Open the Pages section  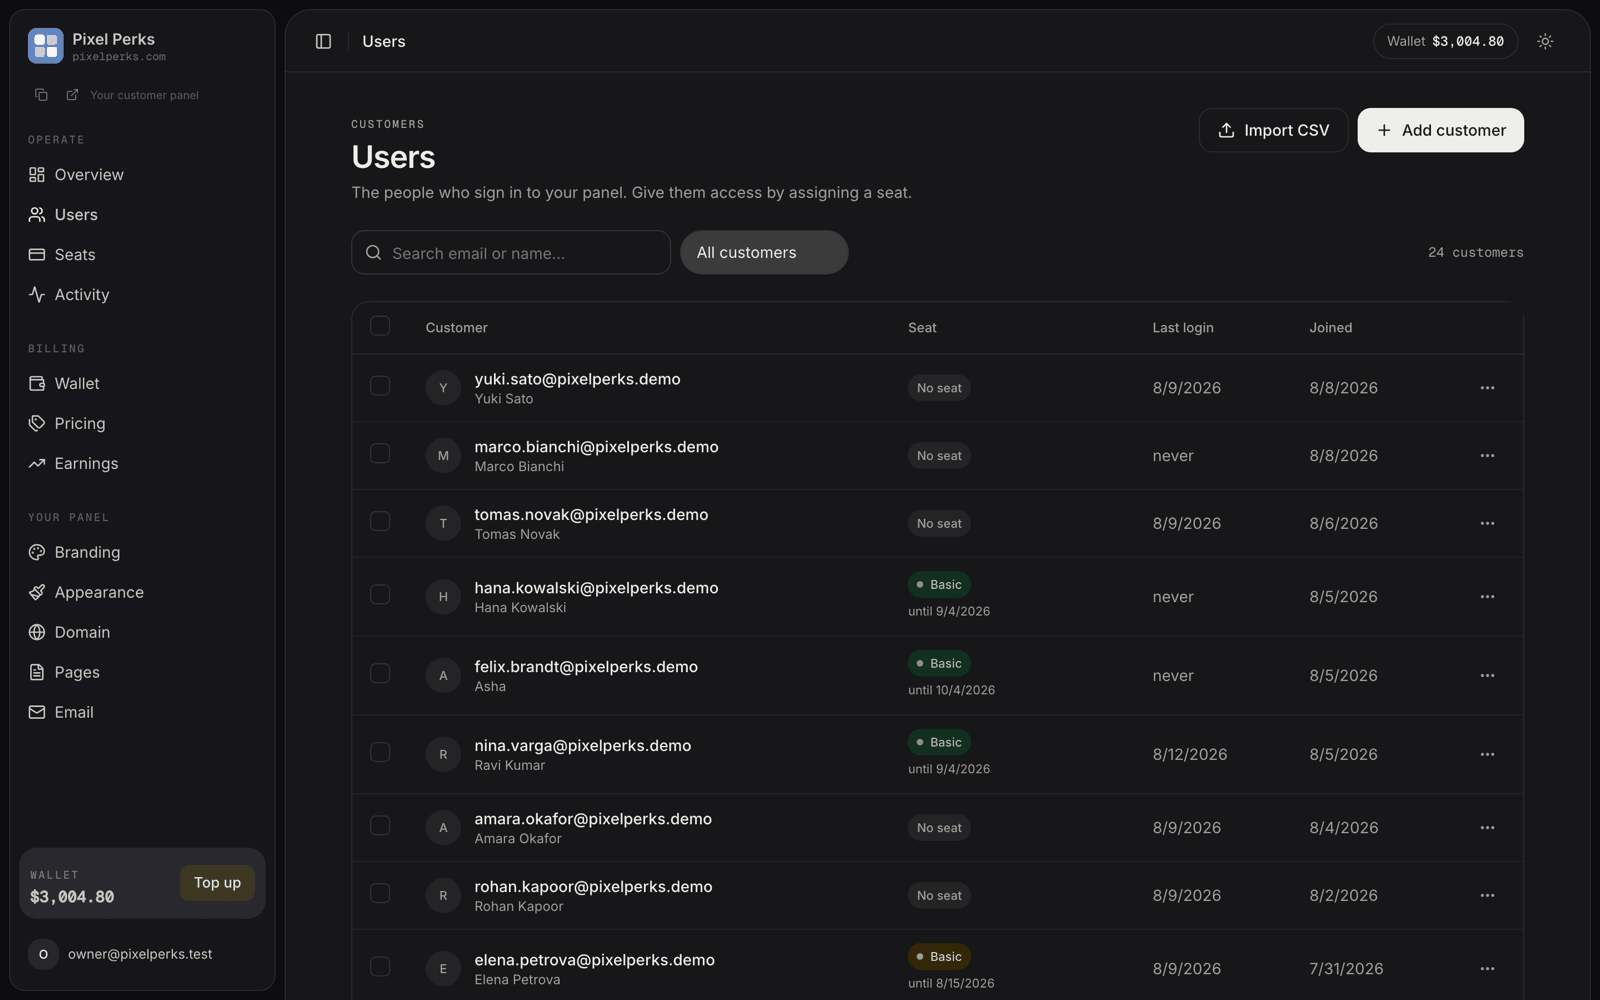142,673
